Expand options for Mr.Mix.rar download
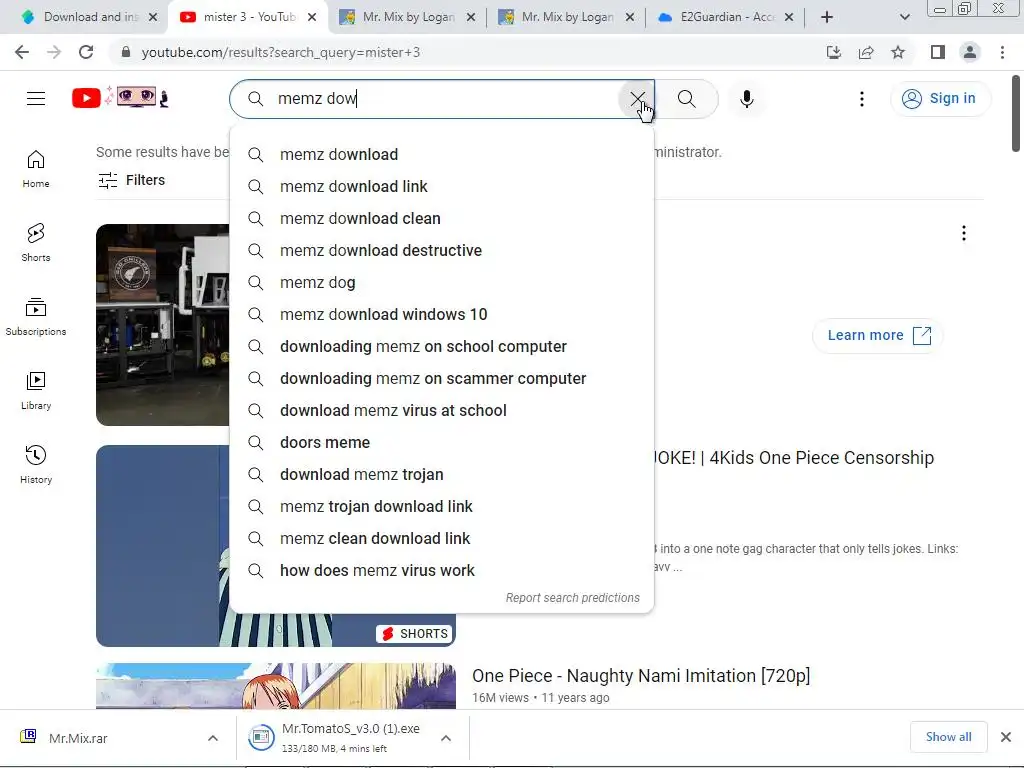The height and width of the screenshot is (768, 1024). (213, 738)
